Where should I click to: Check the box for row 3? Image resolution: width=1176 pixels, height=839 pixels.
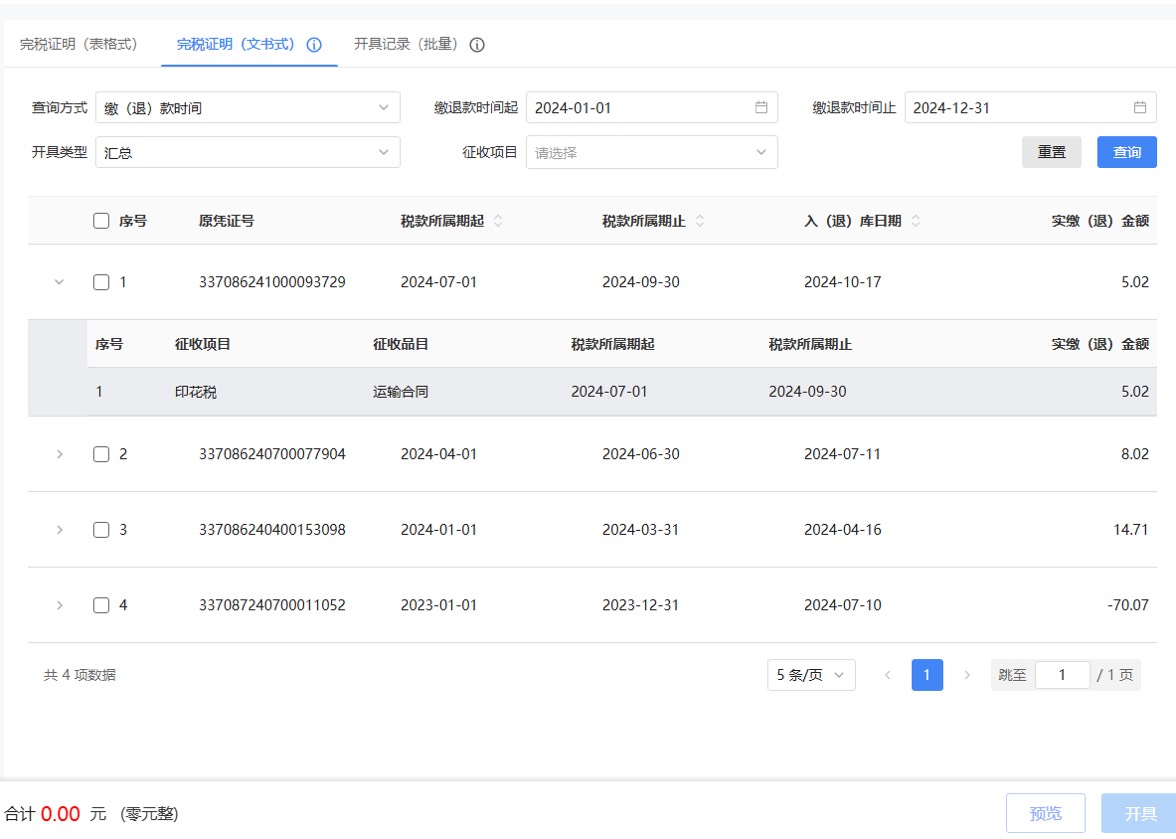pos(101,530)
